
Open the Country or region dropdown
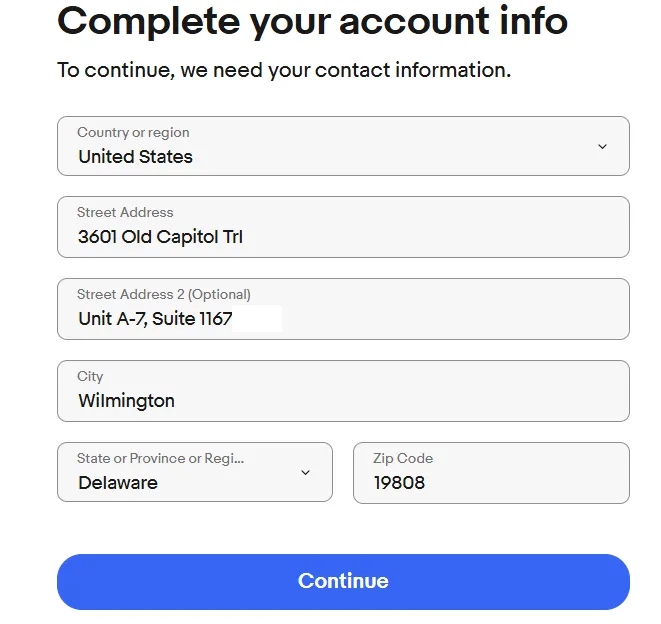pos(343,146)
